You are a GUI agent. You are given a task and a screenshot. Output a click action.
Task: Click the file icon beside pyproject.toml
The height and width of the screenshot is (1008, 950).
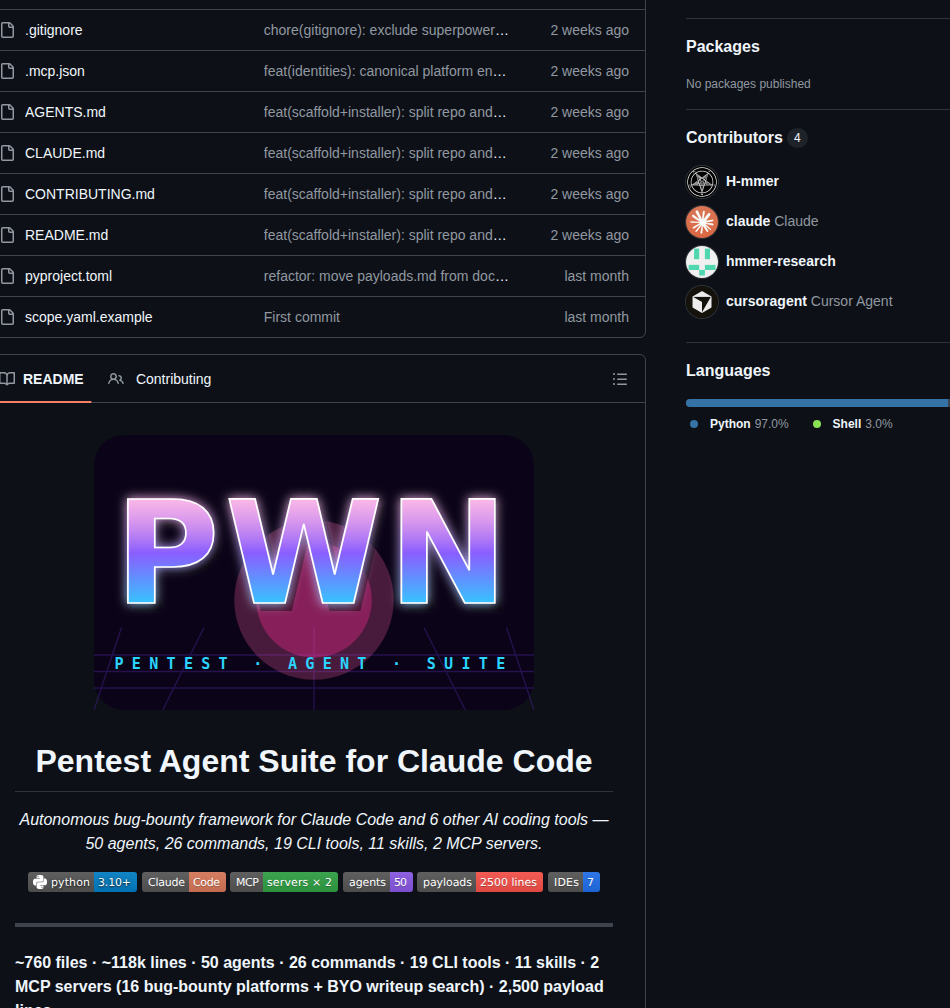click(x=7, y=276)
